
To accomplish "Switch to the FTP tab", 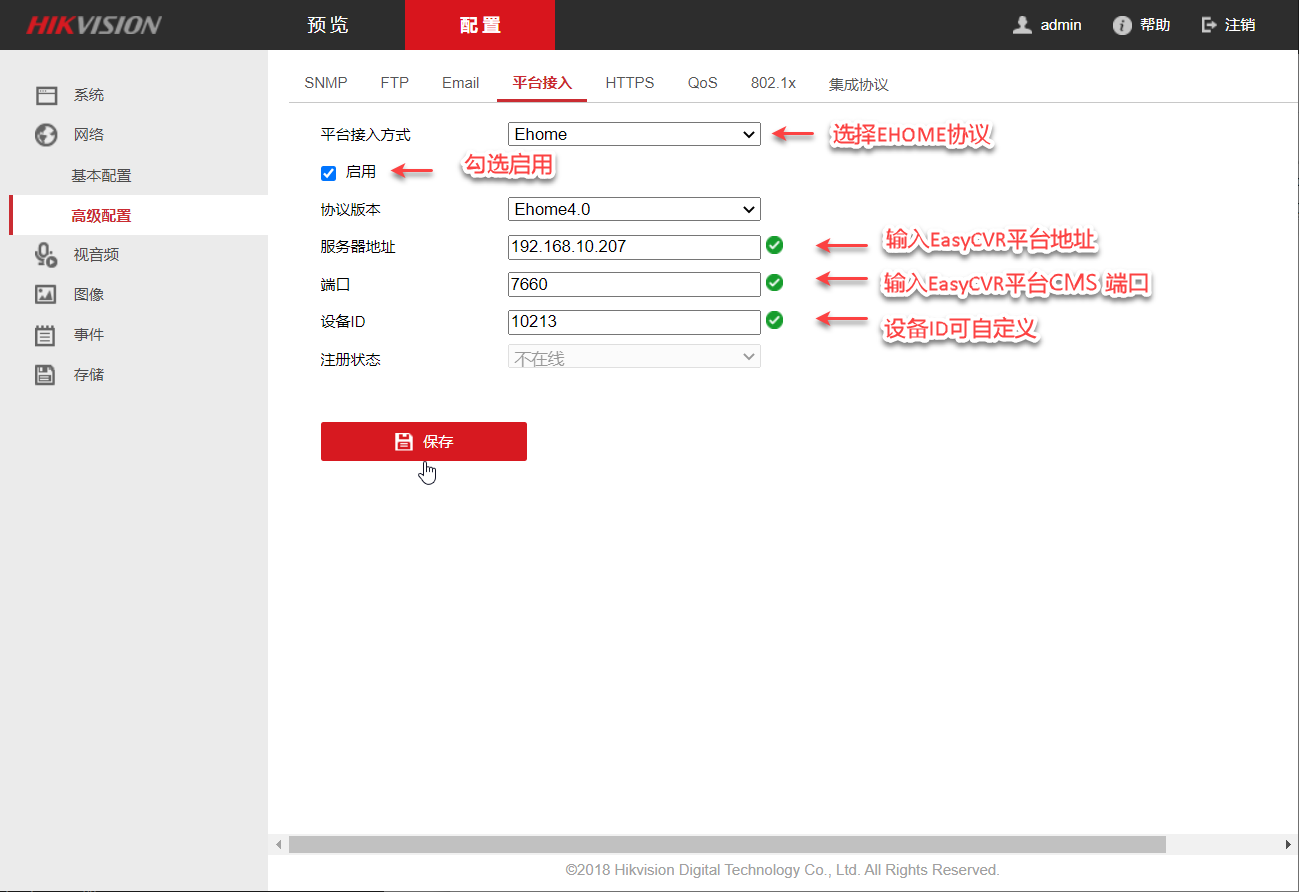I will [395, 83].
